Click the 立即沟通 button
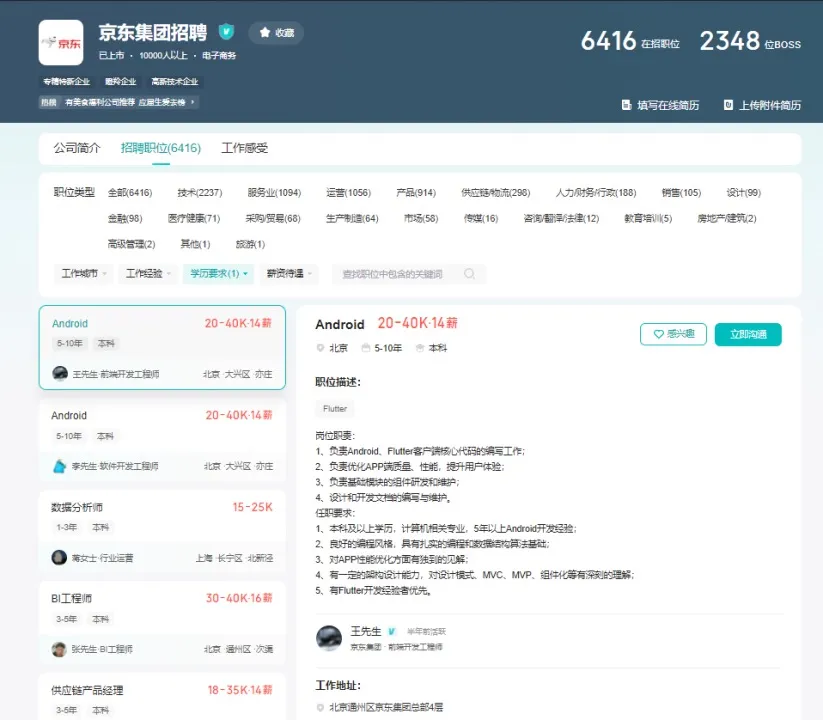This screenshot has height=720, width=823. (748, 334)
